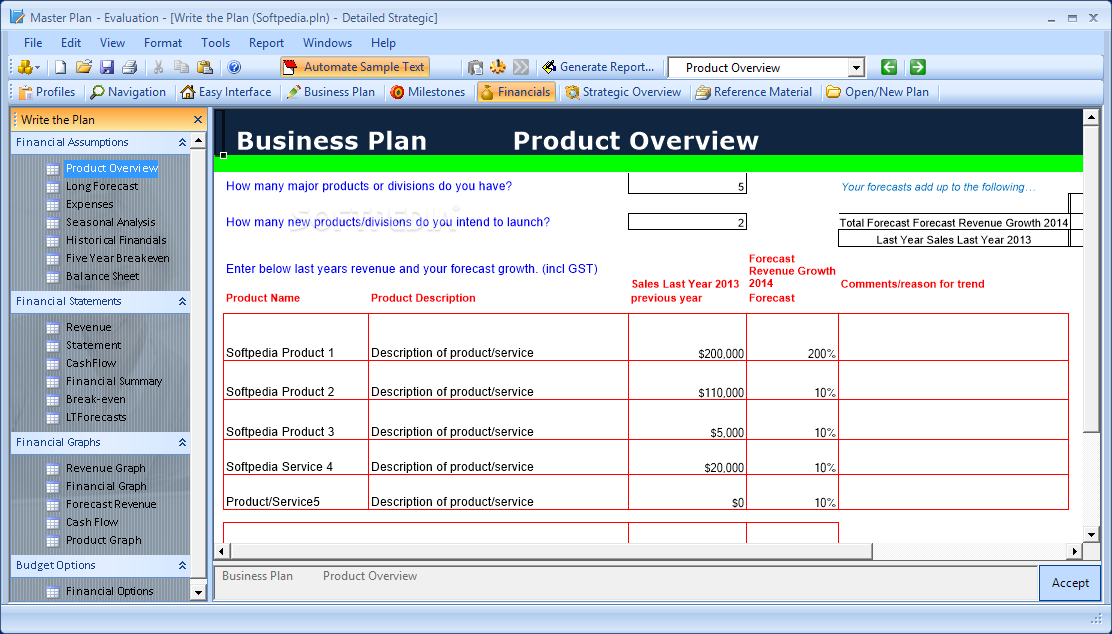Open Strategic Overview section
The width and height of the screenshot is (1112, 634).
point(623,92)
